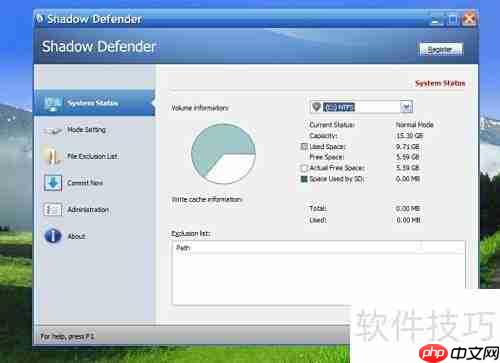500x363 pixels.
Task: Show the About page
Action: coord(77,236)
